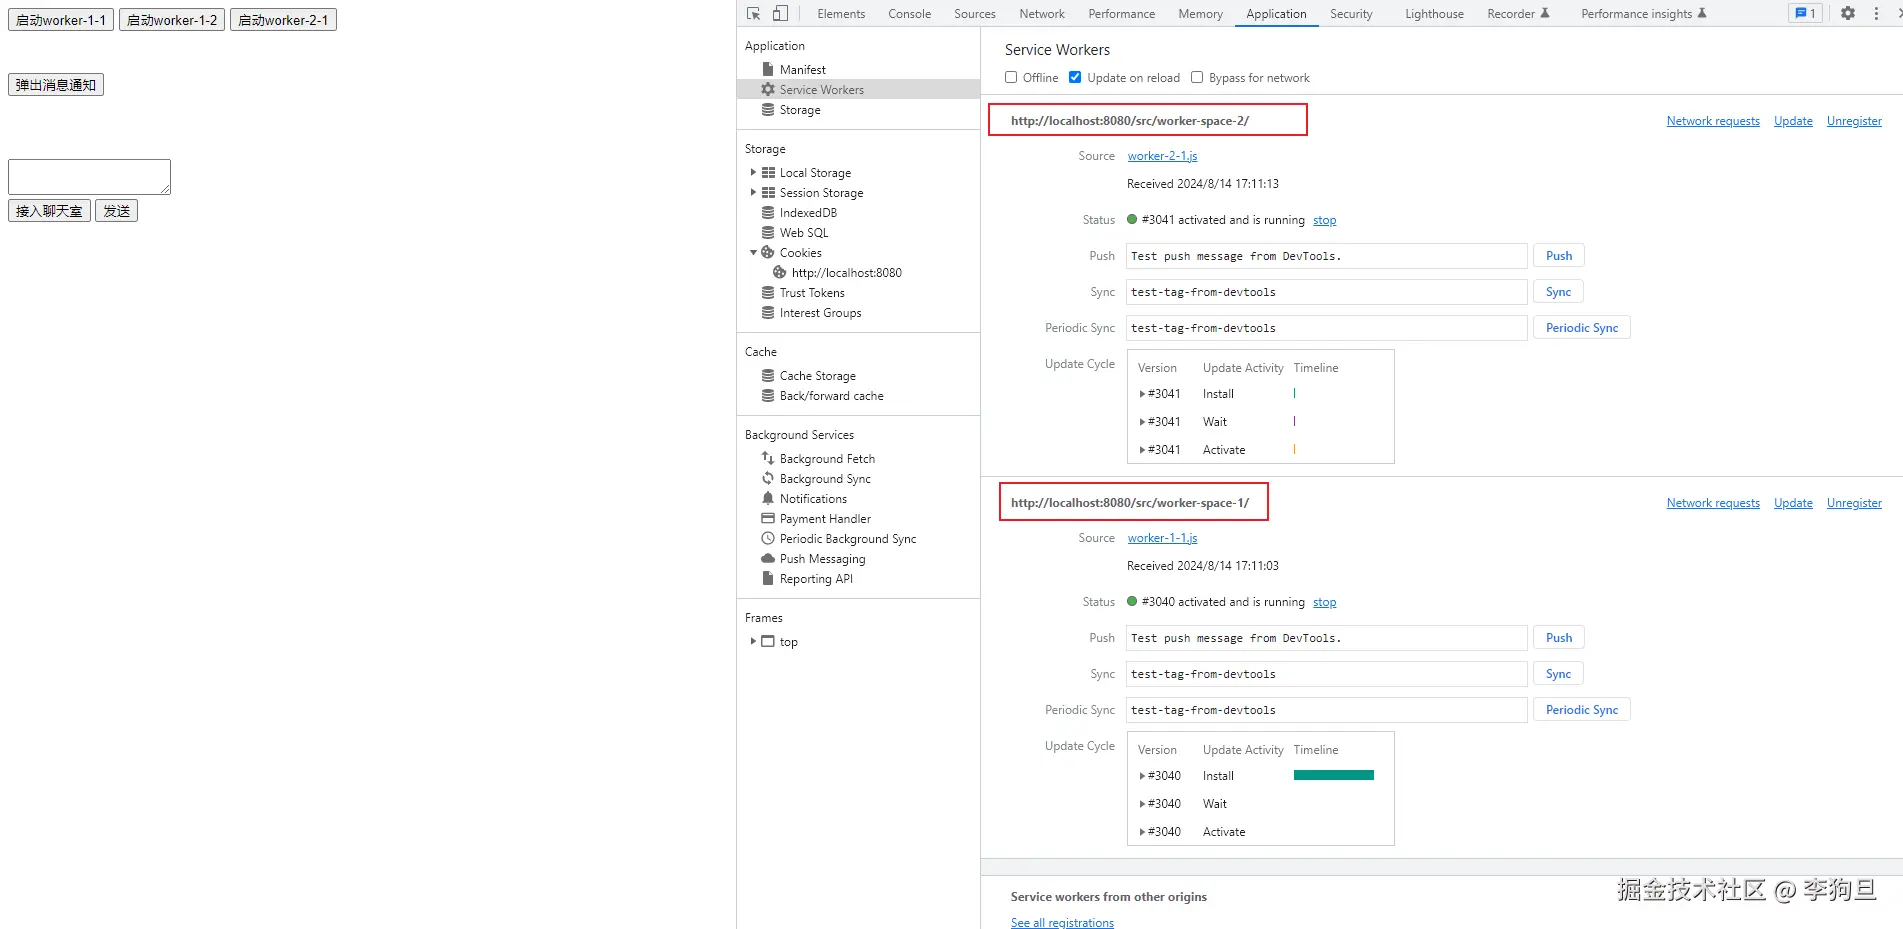The height and width of the screenshot is (929, 1903).
Task: Open DevTools settings gear
Action: point(1848,13)
